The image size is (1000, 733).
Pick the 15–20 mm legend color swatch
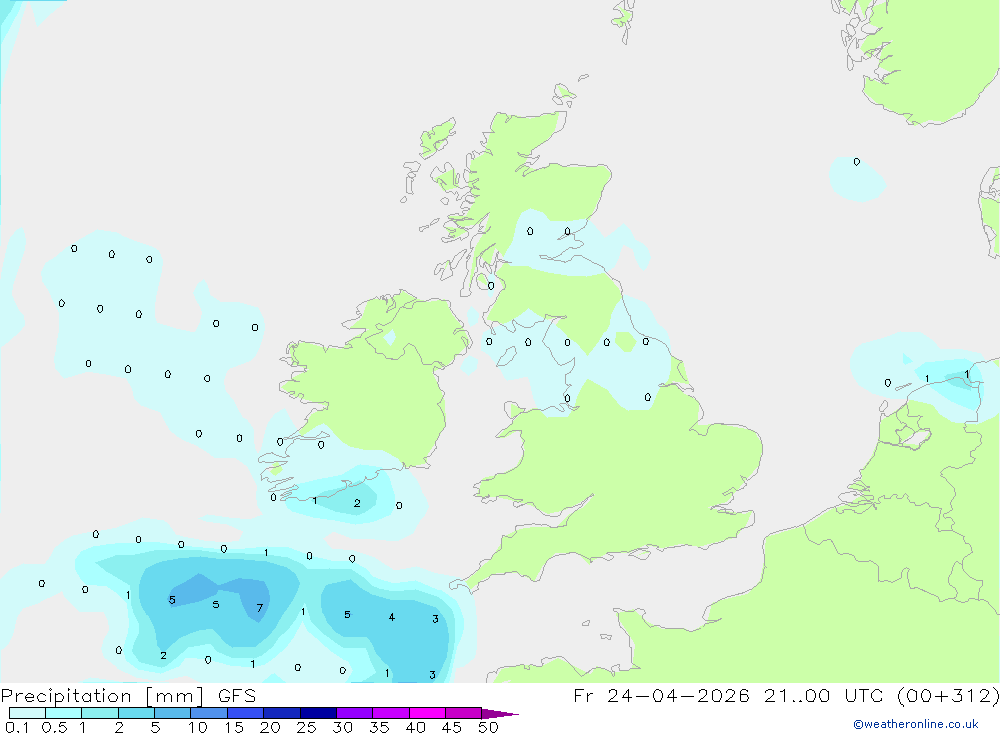point(246,713)
